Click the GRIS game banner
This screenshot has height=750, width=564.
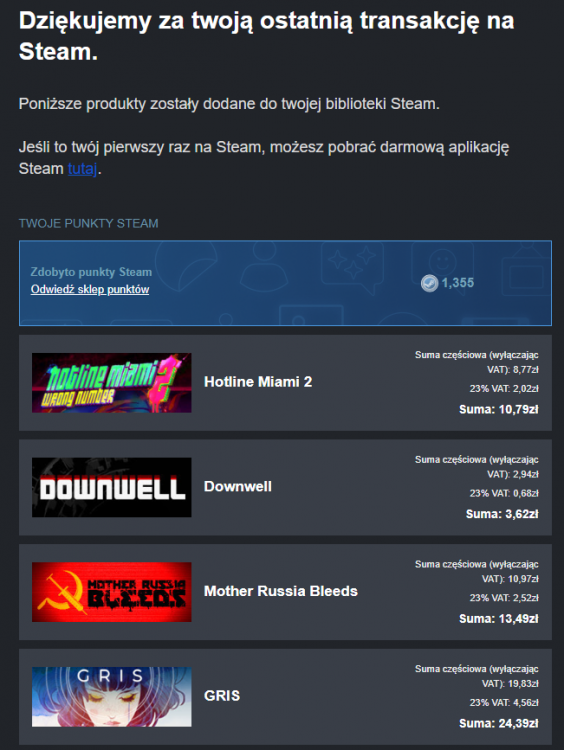(x=111, y=697)
